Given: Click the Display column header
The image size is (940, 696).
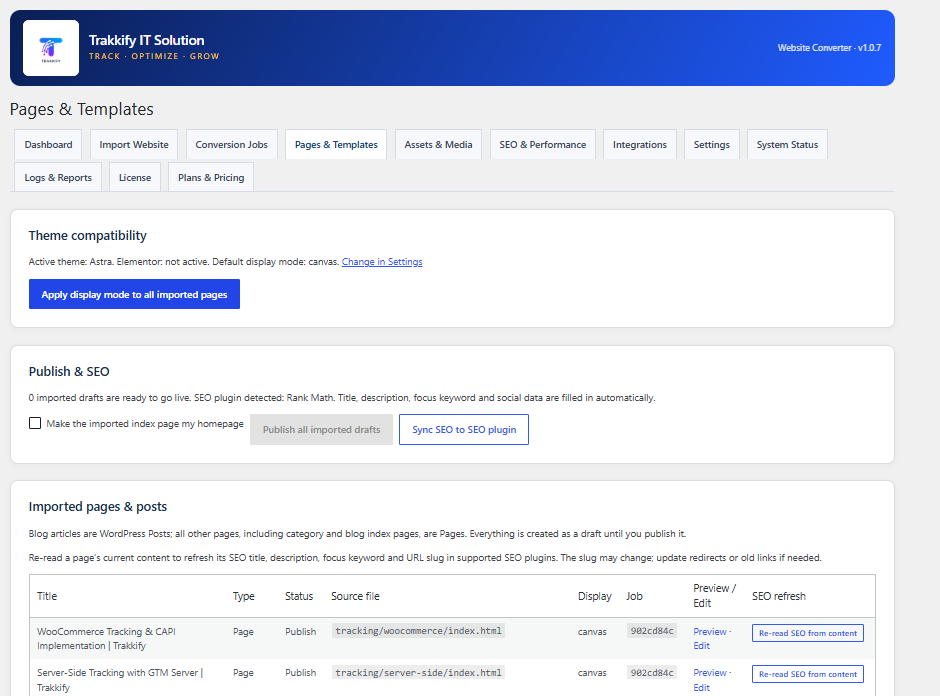Looking at the screenshot, I should [x=595, y=596].
